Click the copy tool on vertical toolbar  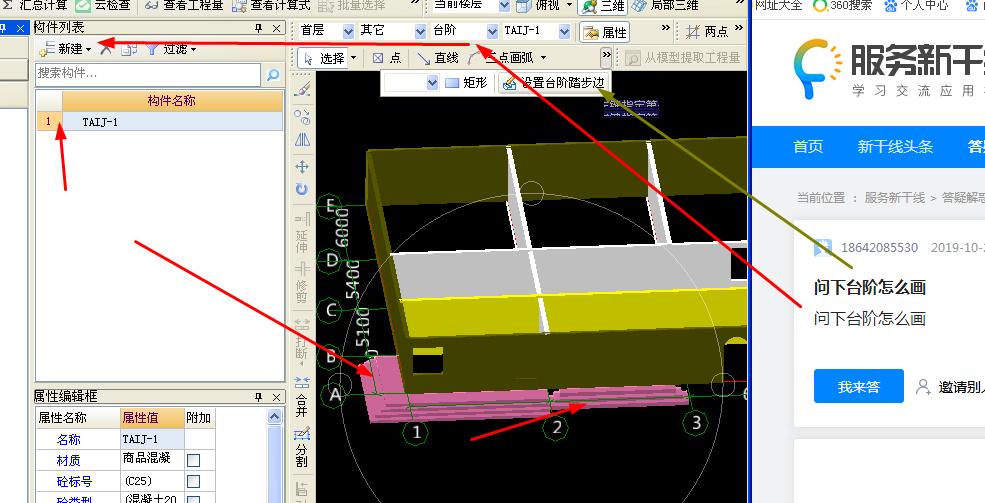(302, 116)
